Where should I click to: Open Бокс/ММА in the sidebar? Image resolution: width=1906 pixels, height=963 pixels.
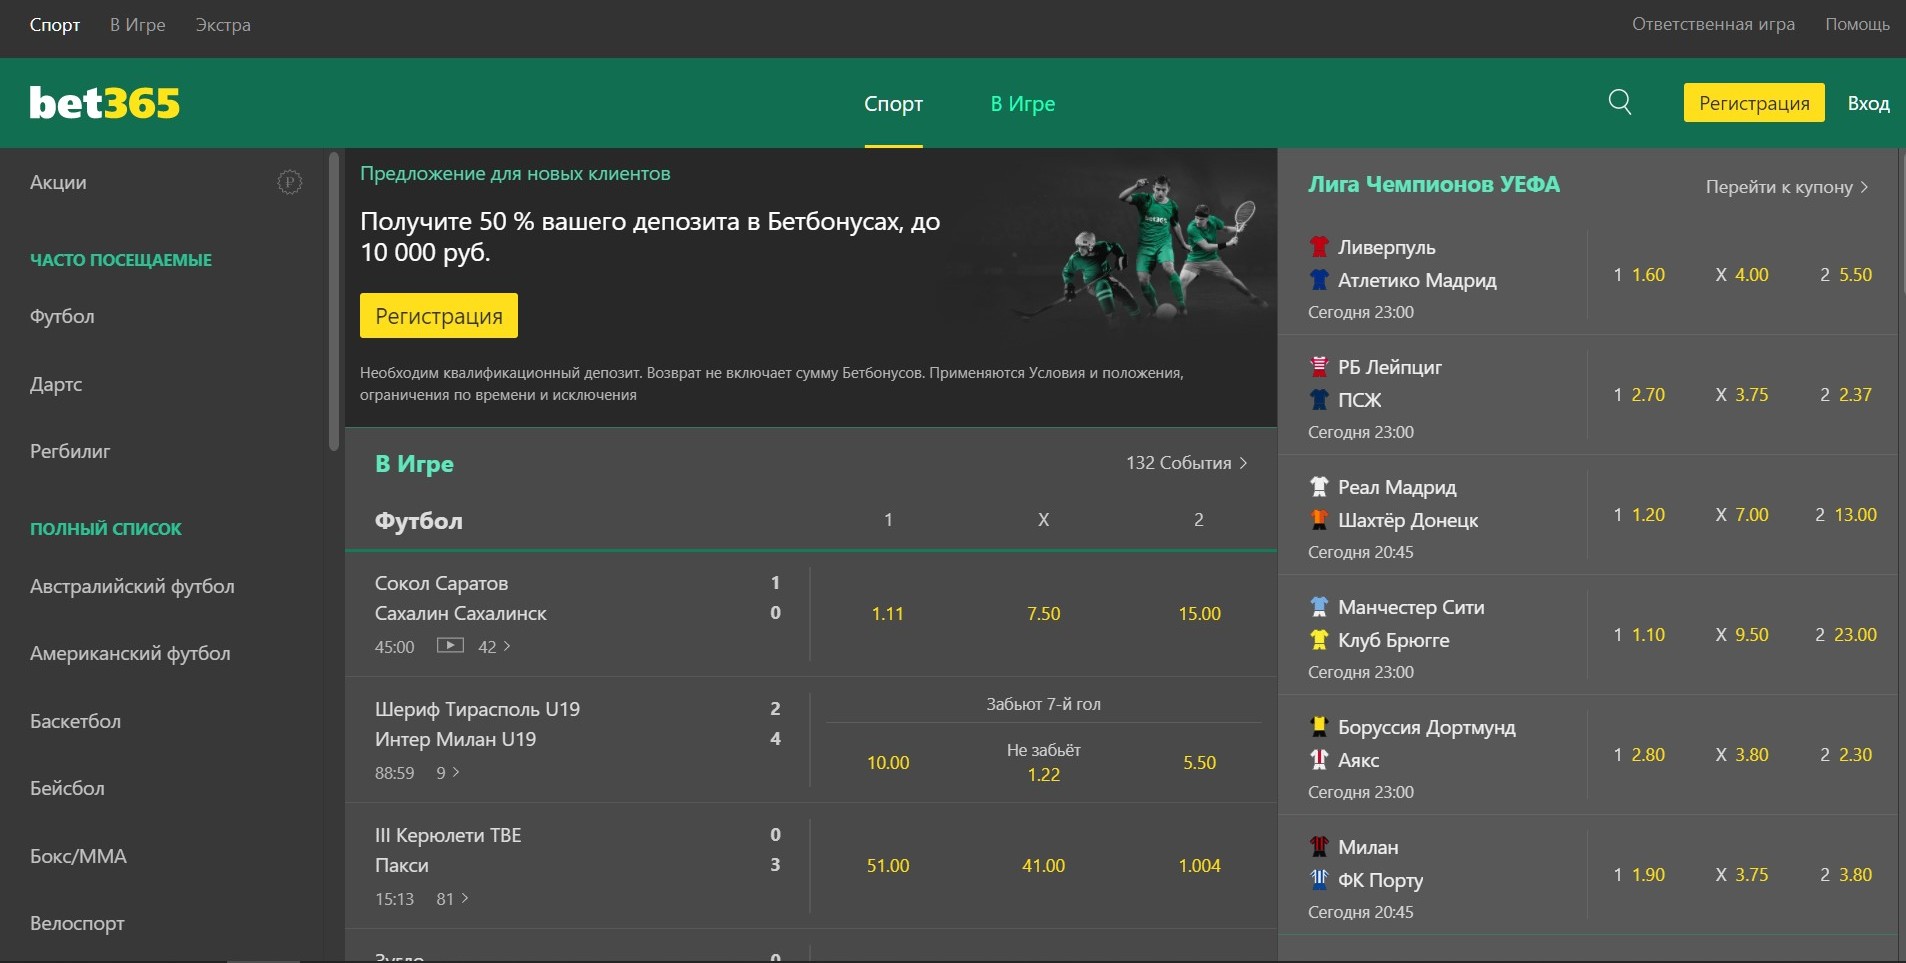click(78, 856)
